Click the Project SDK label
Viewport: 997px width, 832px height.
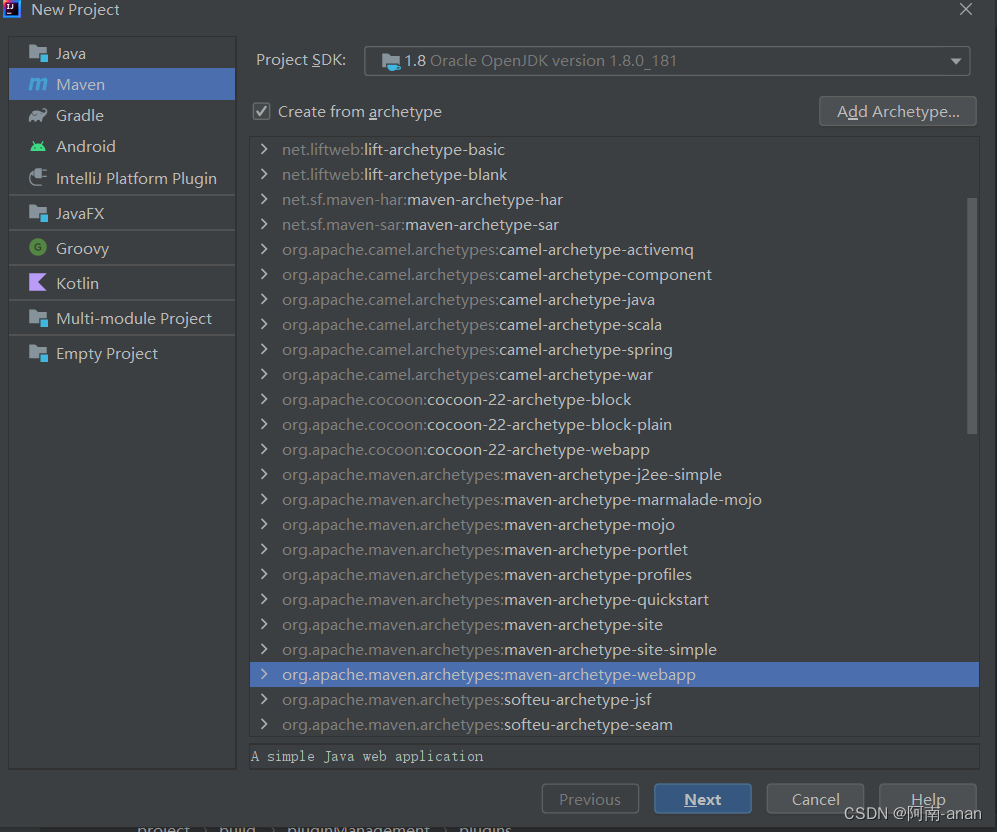coord(301,60)
